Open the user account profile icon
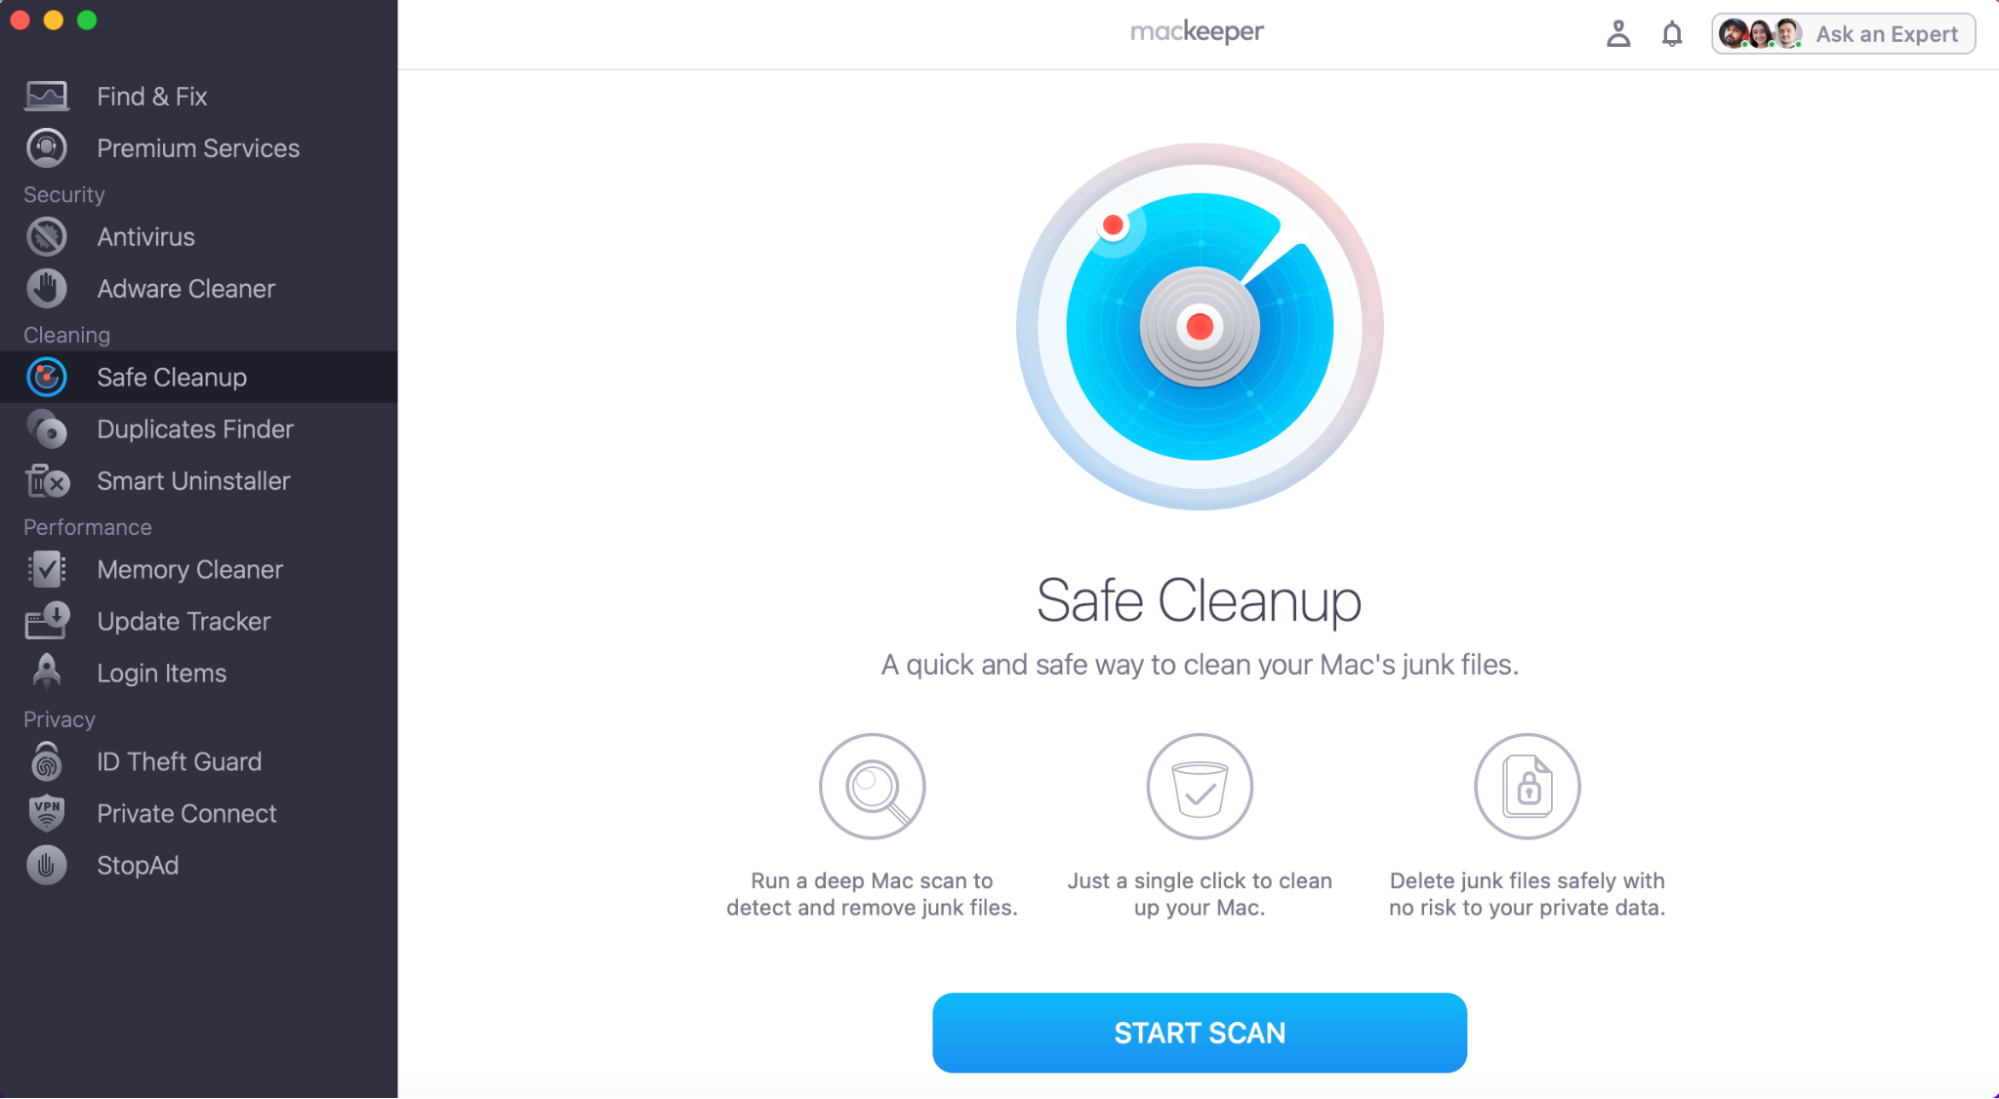Viewport: 1999px width, 1099px height. coord(1618,33)
